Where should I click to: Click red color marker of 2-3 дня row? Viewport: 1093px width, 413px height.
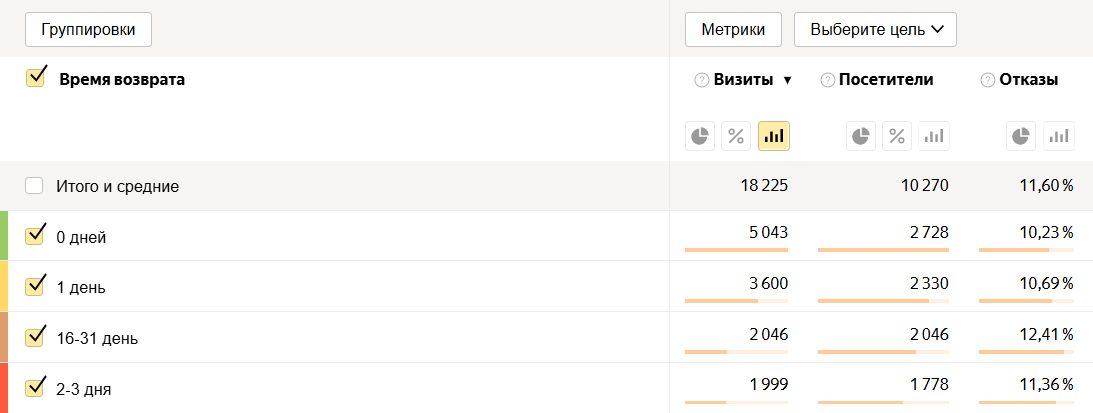coord(4,387)
